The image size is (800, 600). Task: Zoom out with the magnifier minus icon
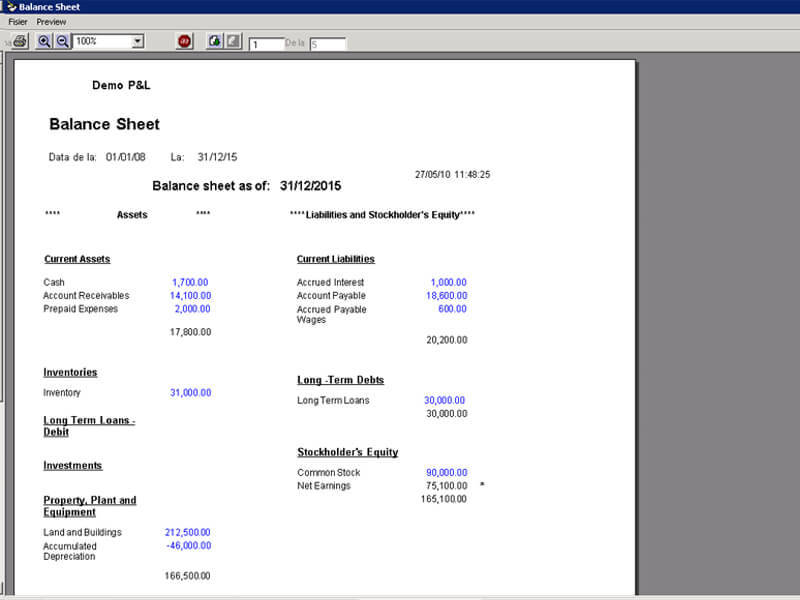[62, 41]
